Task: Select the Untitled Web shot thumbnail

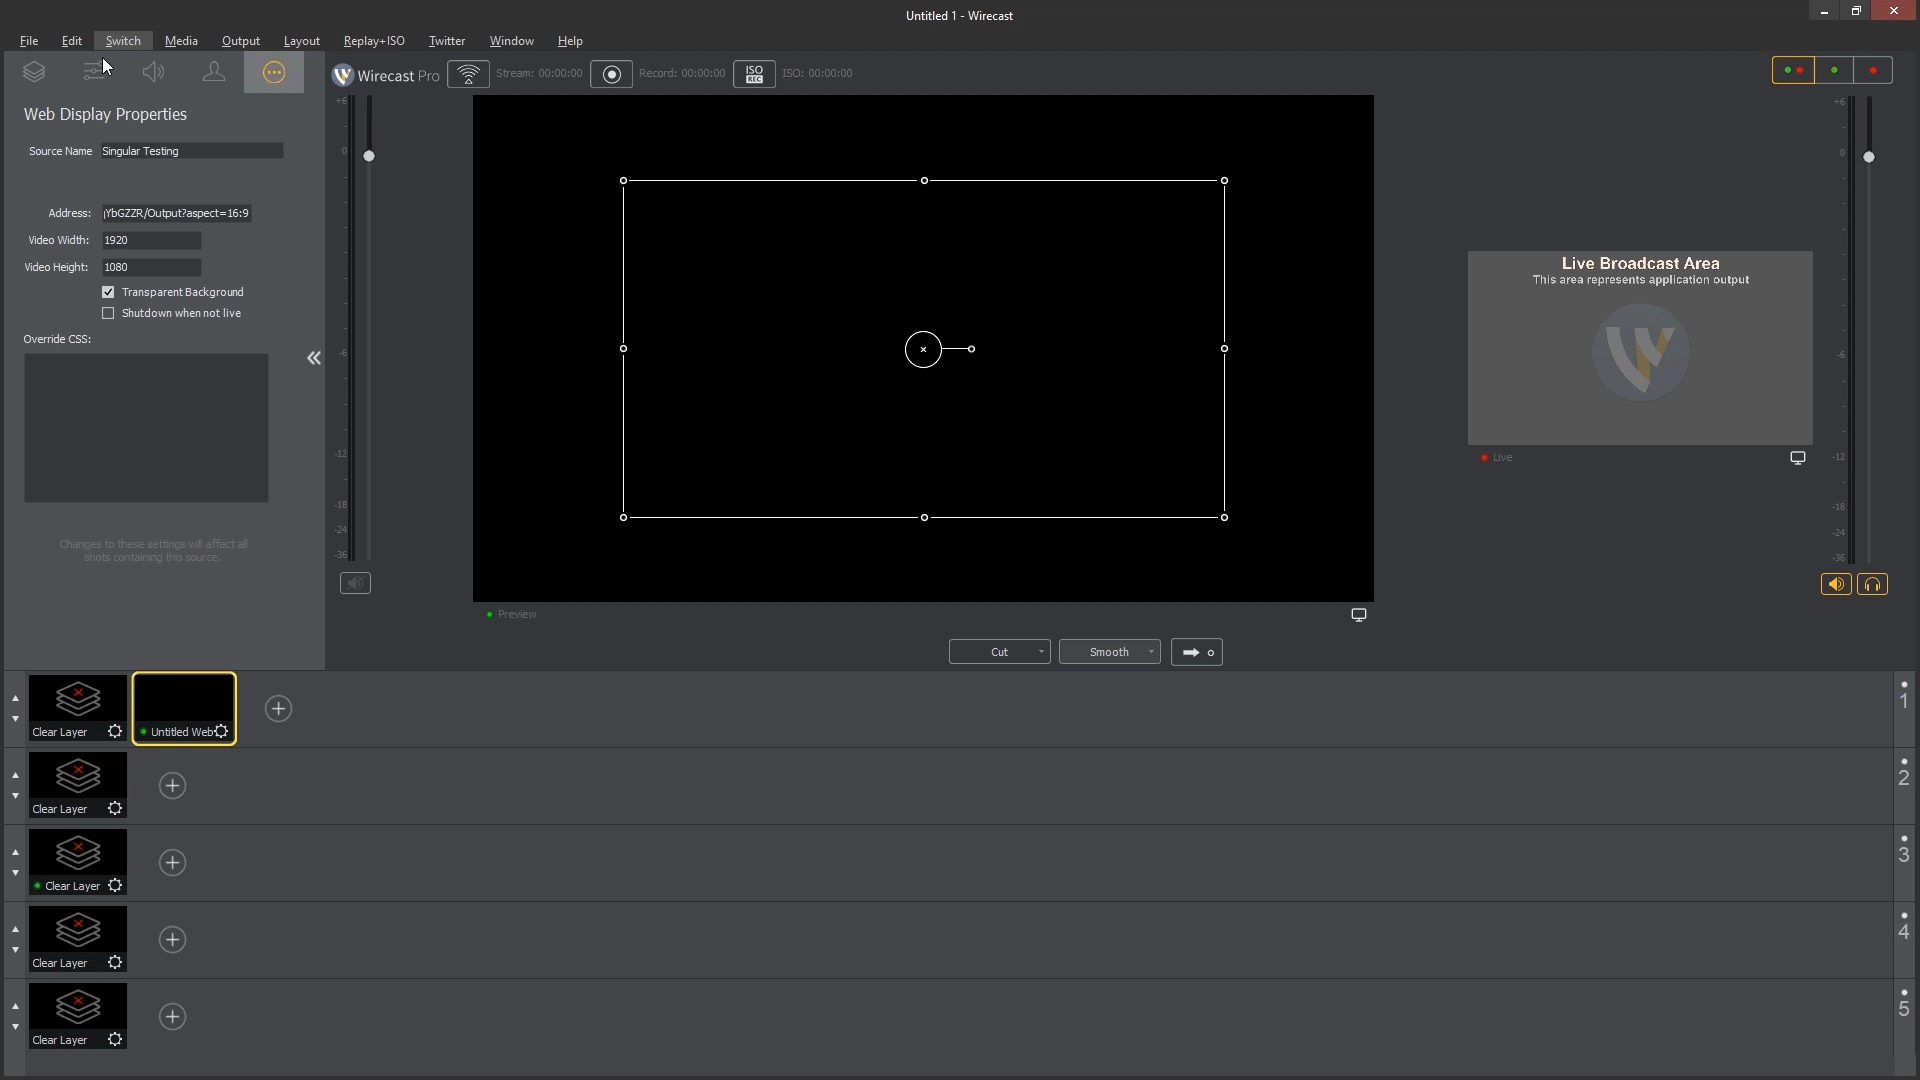Action: click(184, 702)
